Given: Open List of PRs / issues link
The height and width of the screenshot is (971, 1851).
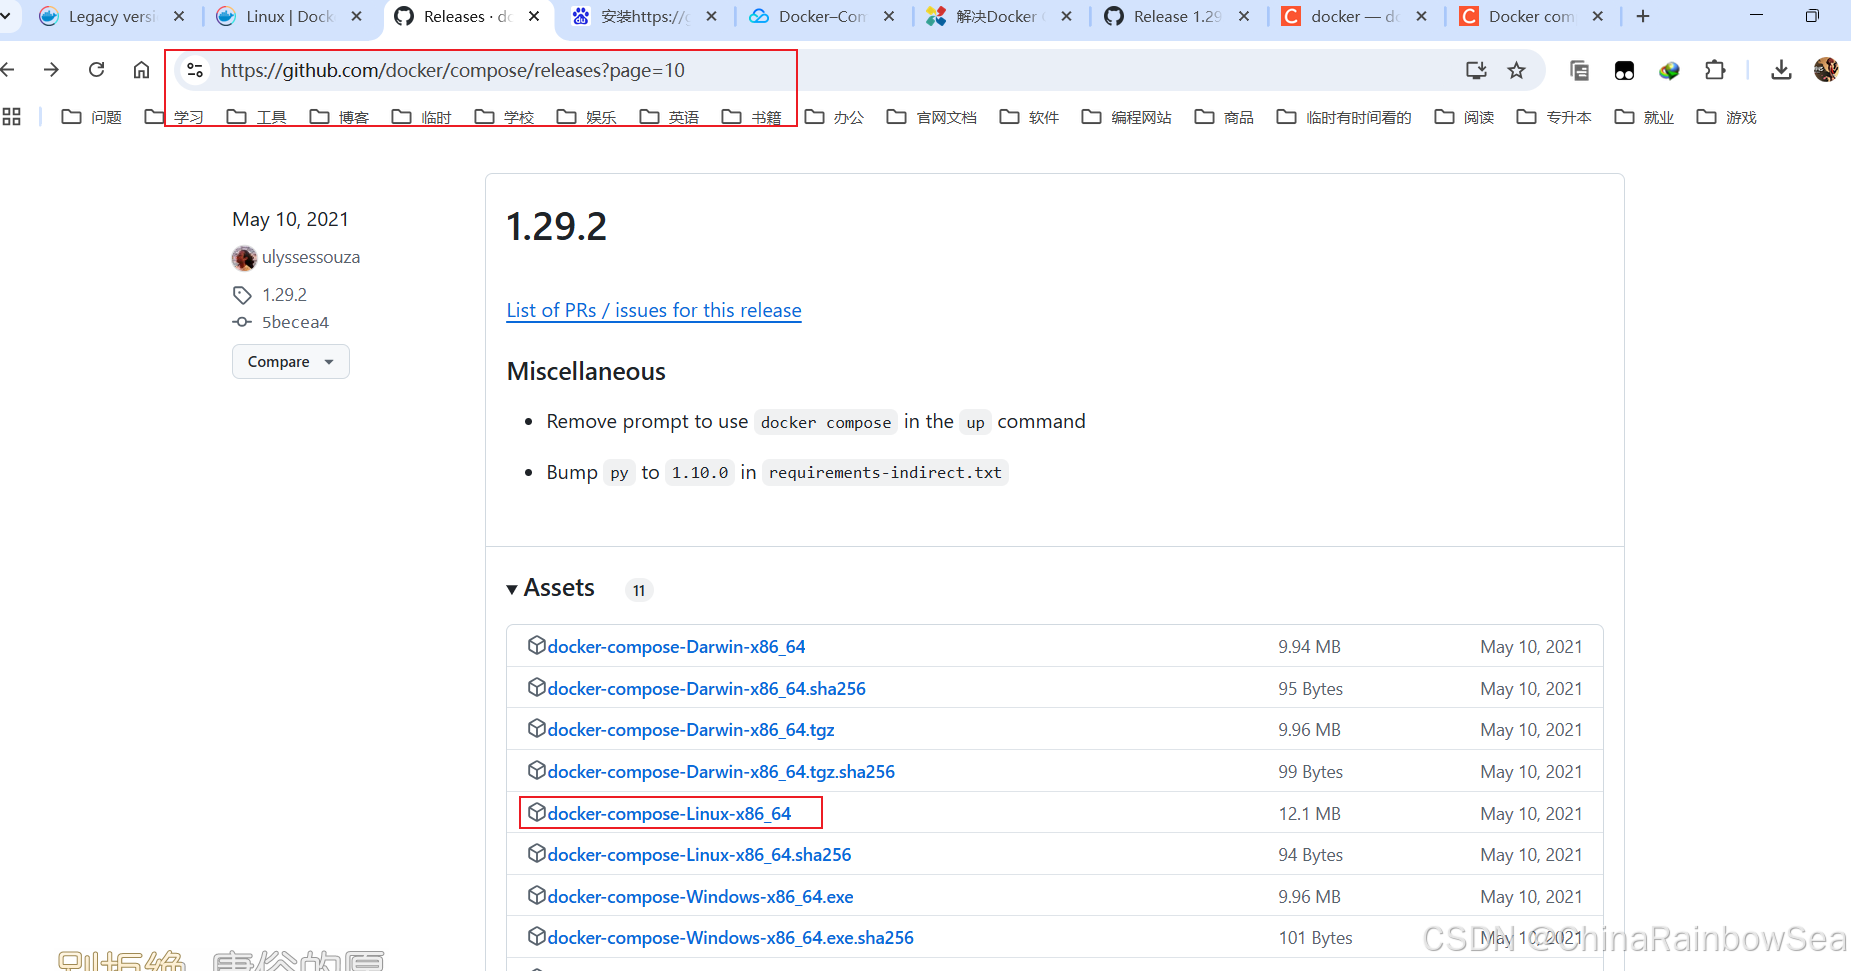Looking at the screenshot, I should click(654, 310).
